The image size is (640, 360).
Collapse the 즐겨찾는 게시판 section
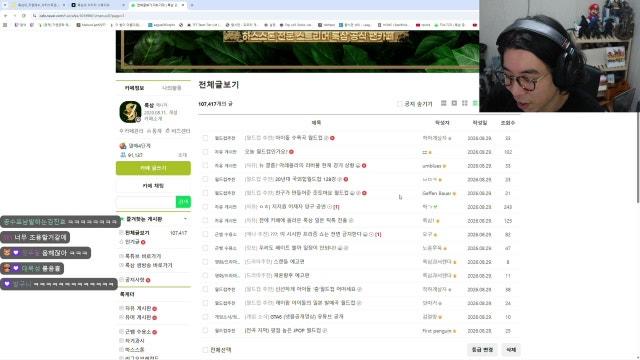[186, 219]
